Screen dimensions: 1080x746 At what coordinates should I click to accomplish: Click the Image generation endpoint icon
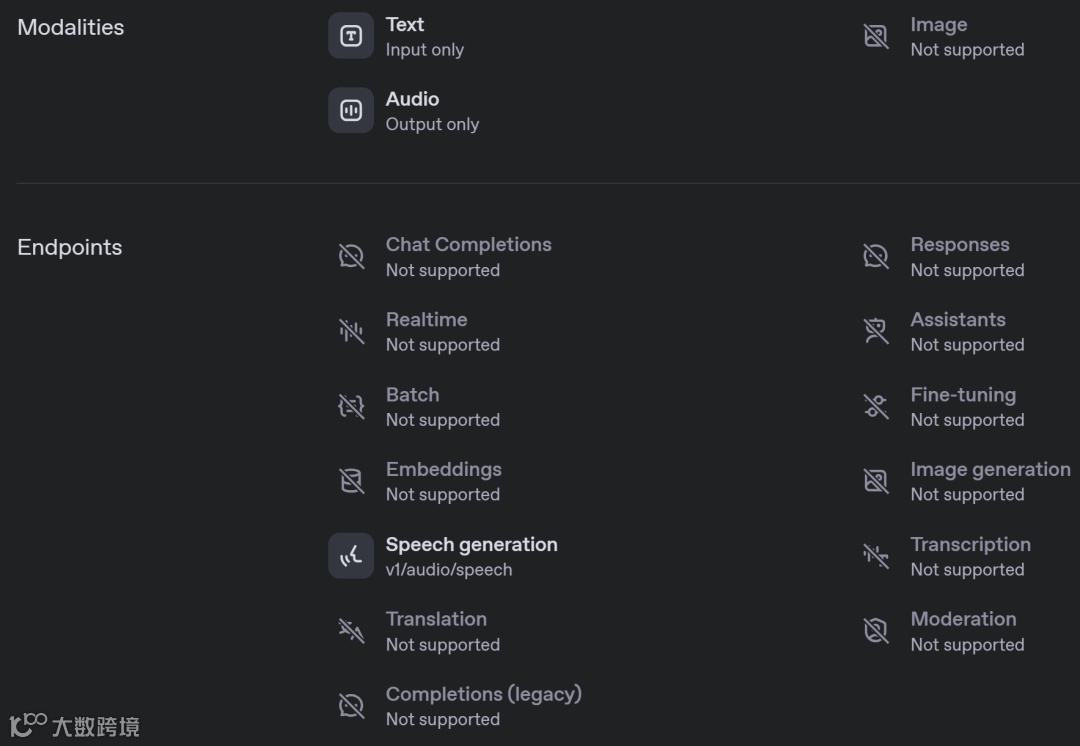click(876, 481)
